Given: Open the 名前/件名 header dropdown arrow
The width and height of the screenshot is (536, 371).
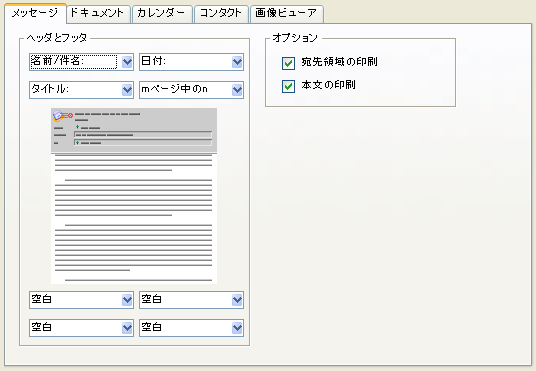Looking at the screenshot, I should pyautogui.click(x=127, y=62).
